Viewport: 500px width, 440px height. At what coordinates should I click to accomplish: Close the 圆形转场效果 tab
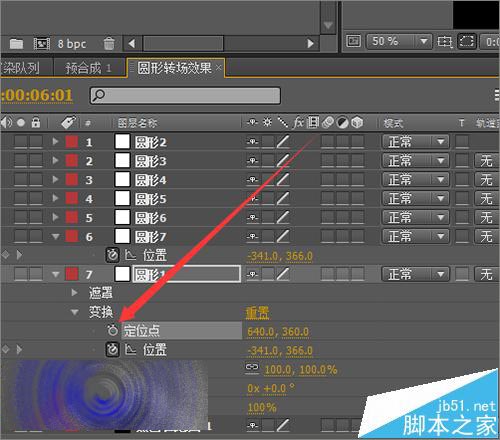coord(218,68)
